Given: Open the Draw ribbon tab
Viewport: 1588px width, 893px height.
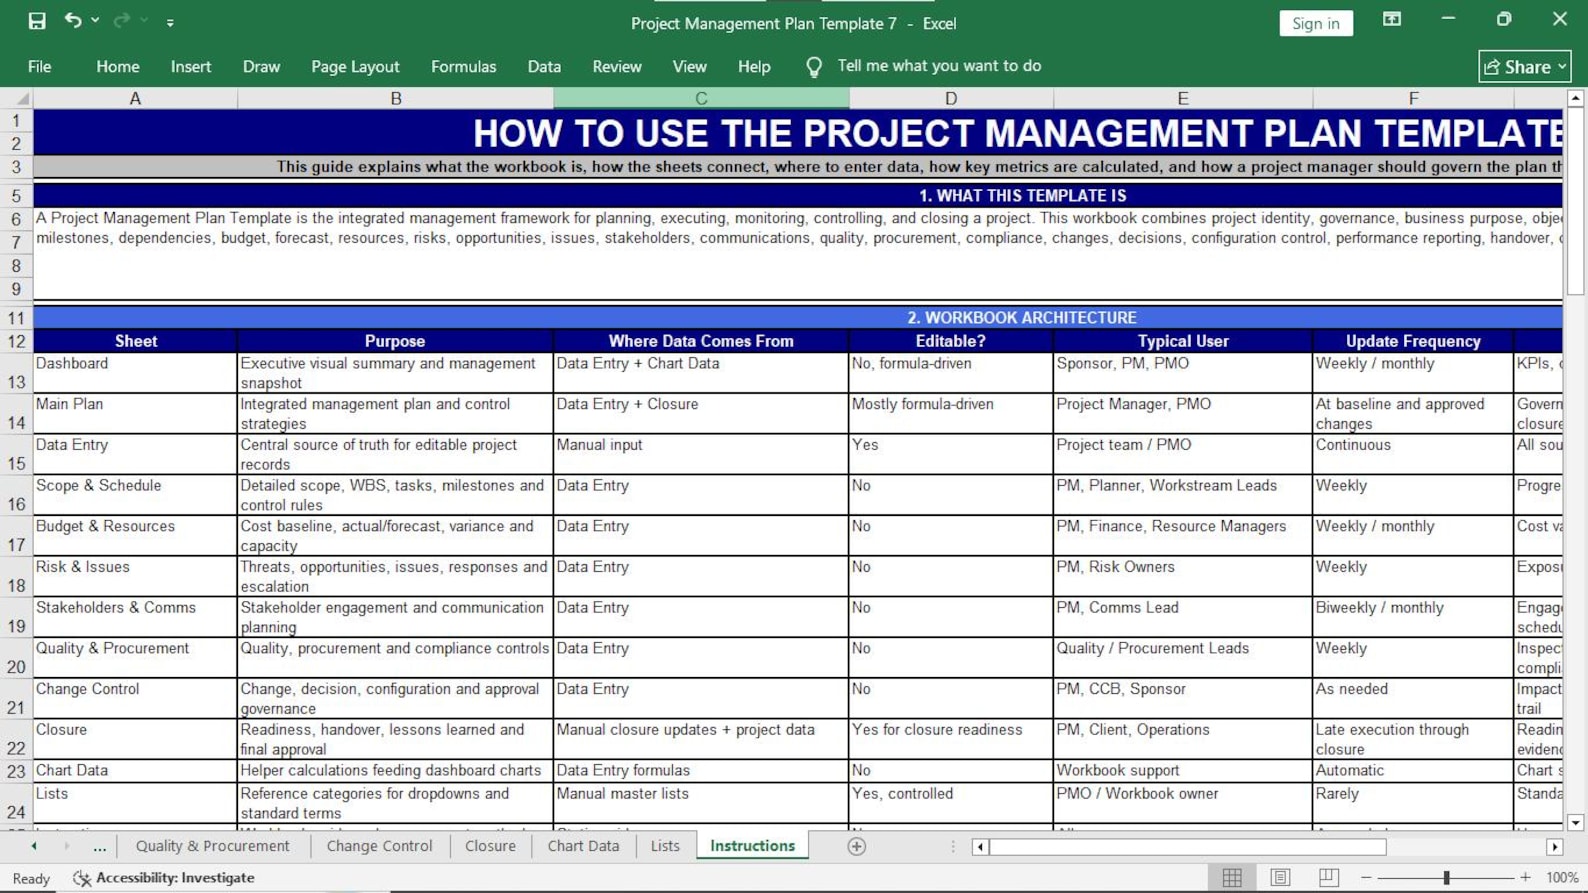Looking at the screenshot, I should click(261, 67).
